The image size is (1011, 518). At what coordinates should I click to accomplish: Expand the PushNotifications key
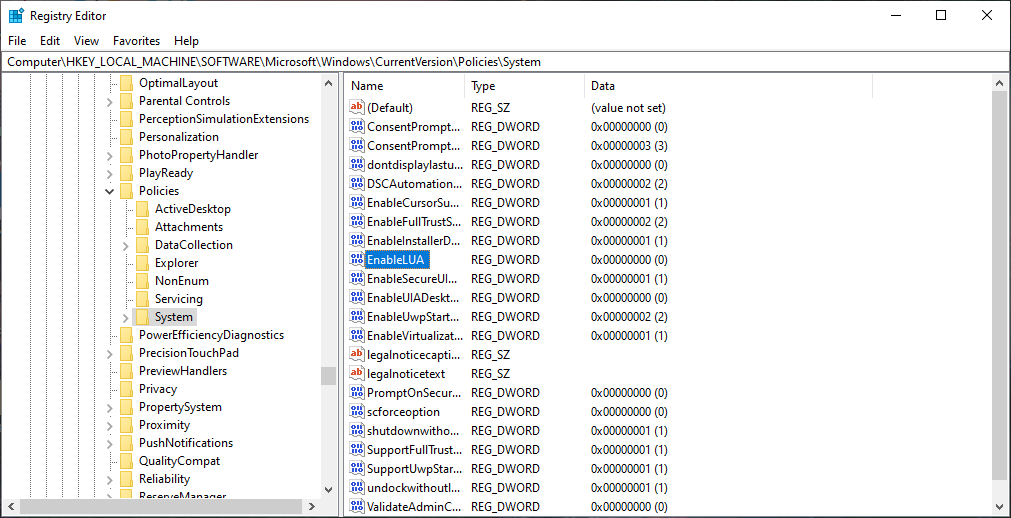click(x=110, y=443)
